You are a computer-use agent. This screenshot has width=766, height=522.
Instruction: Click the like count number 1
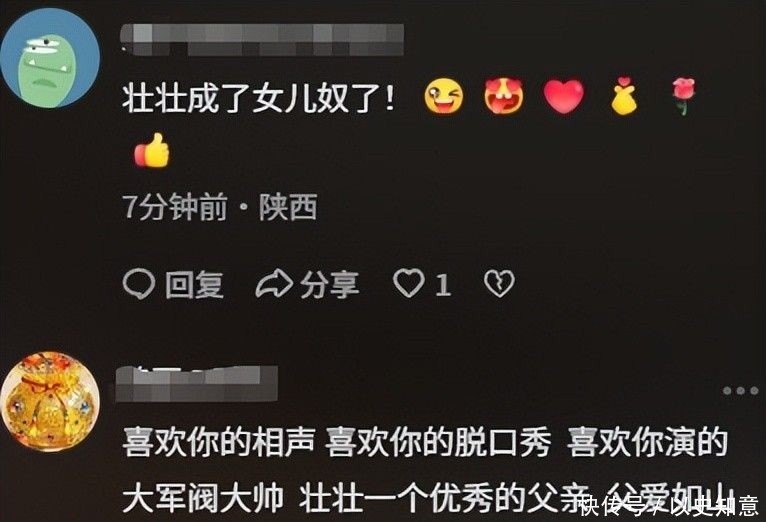click(442, 285)
